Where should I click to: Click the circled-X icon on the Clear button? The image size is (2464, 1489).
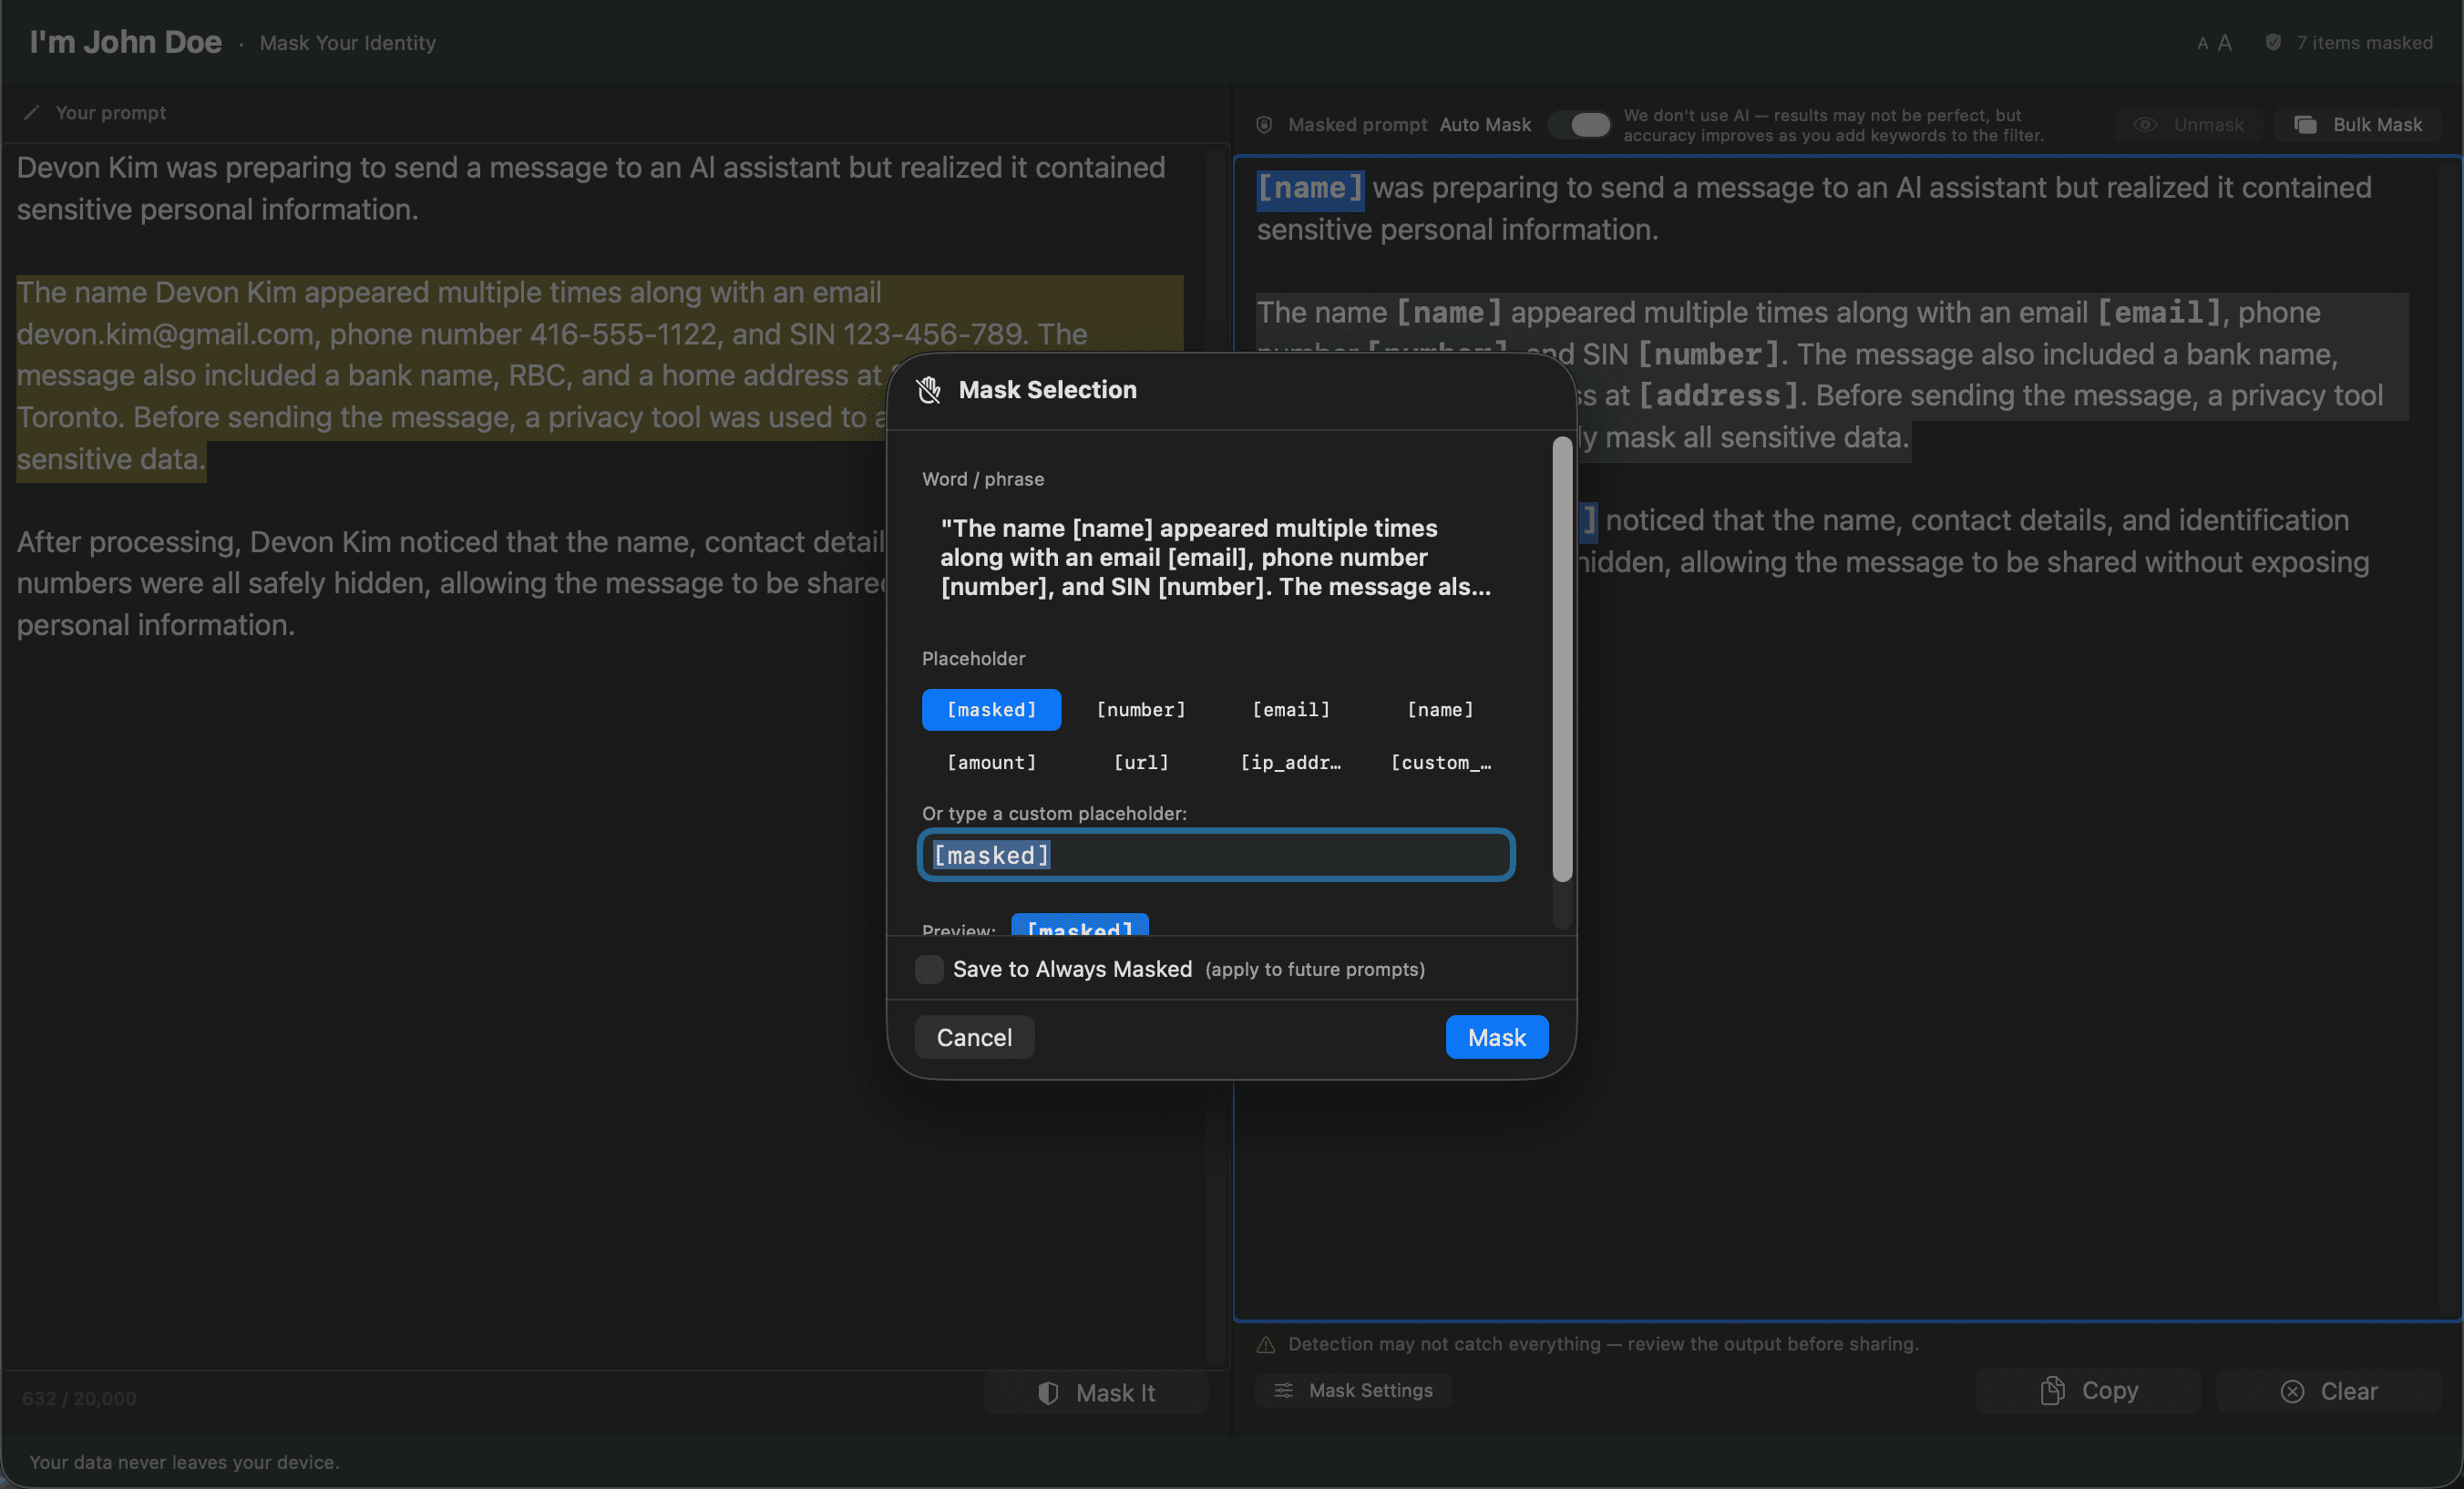[x=2292, y=1391]
